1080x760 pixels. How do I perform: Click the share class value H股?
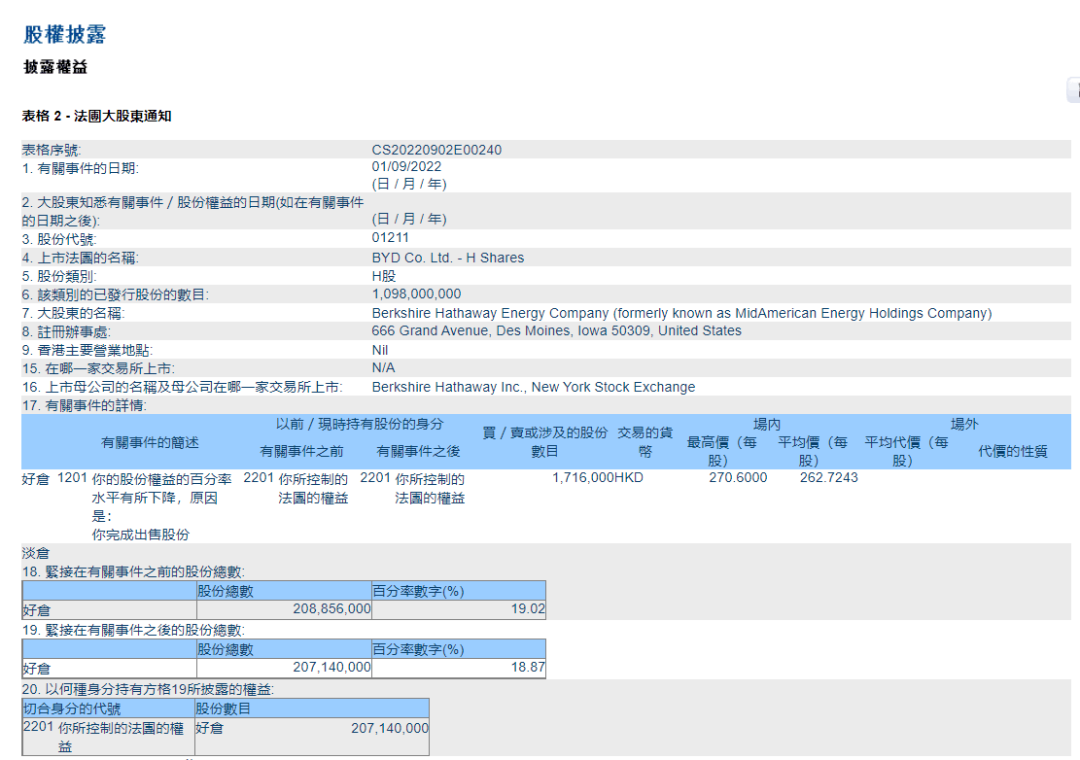[x=384, y=276]
